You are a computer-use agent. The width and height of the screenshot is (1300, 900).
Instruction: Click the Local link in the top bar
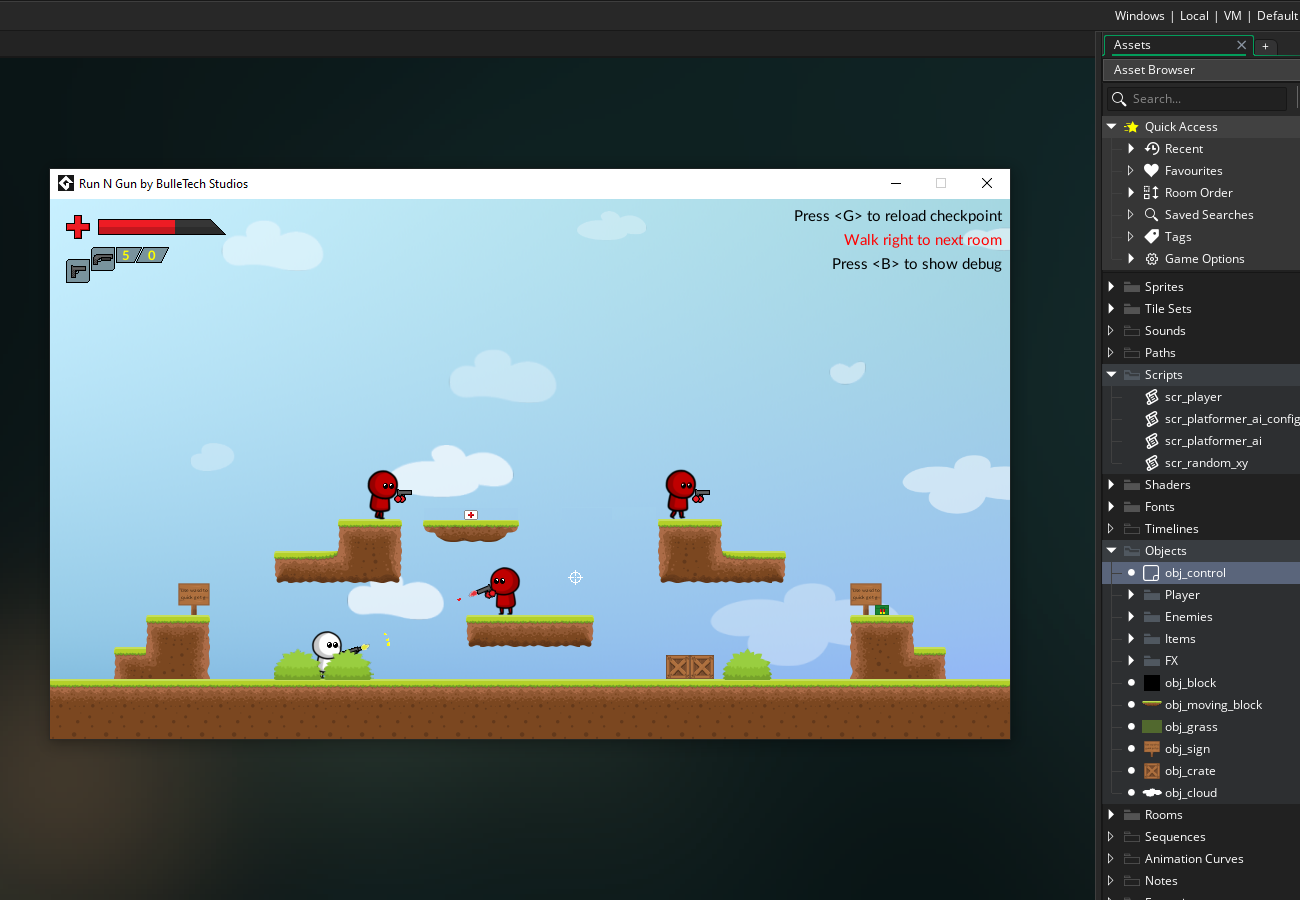(1194, 15)
